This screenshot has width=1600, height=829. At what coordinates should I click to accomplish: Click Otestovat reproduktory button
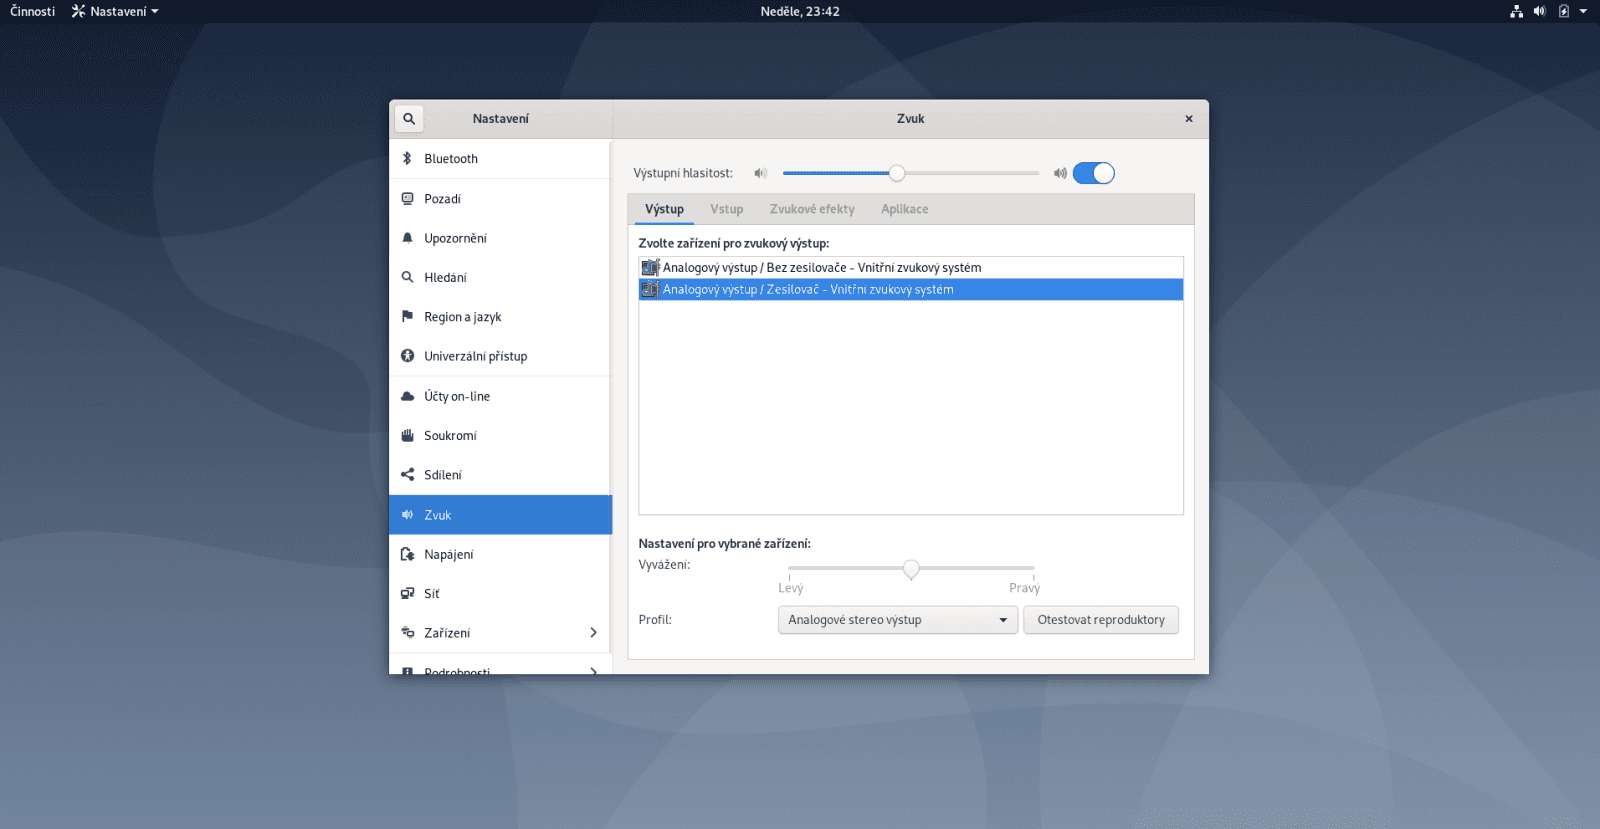pos(1101,620)
